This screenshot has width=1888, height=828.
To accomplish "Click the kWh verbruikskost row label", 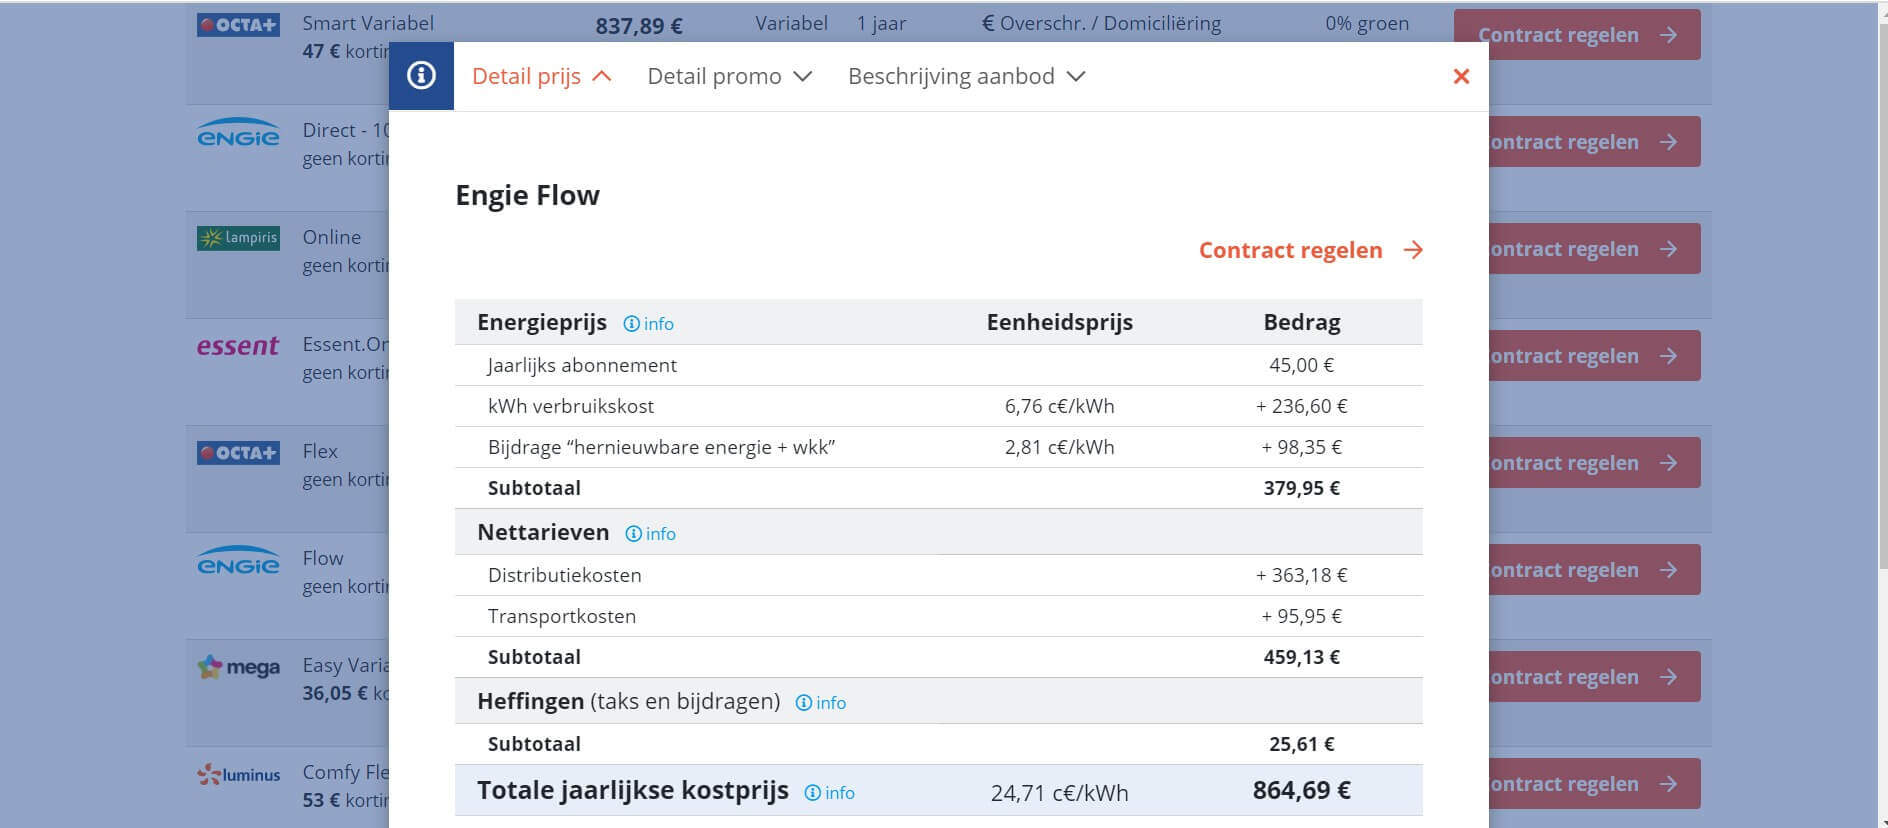I will (x=571, y=406).
